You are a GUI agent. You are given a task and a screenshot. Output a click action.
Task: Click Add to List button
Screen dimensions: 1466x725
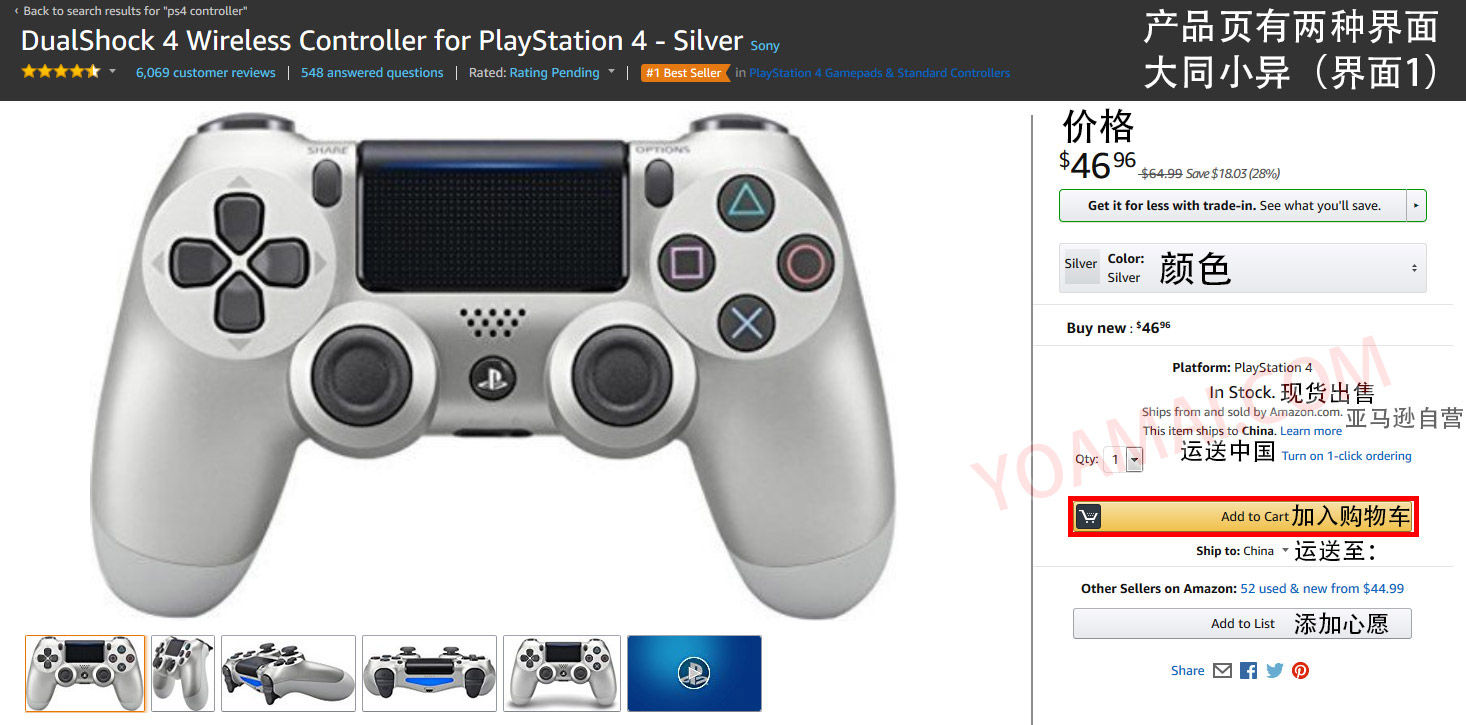(x=1243, y=623)
